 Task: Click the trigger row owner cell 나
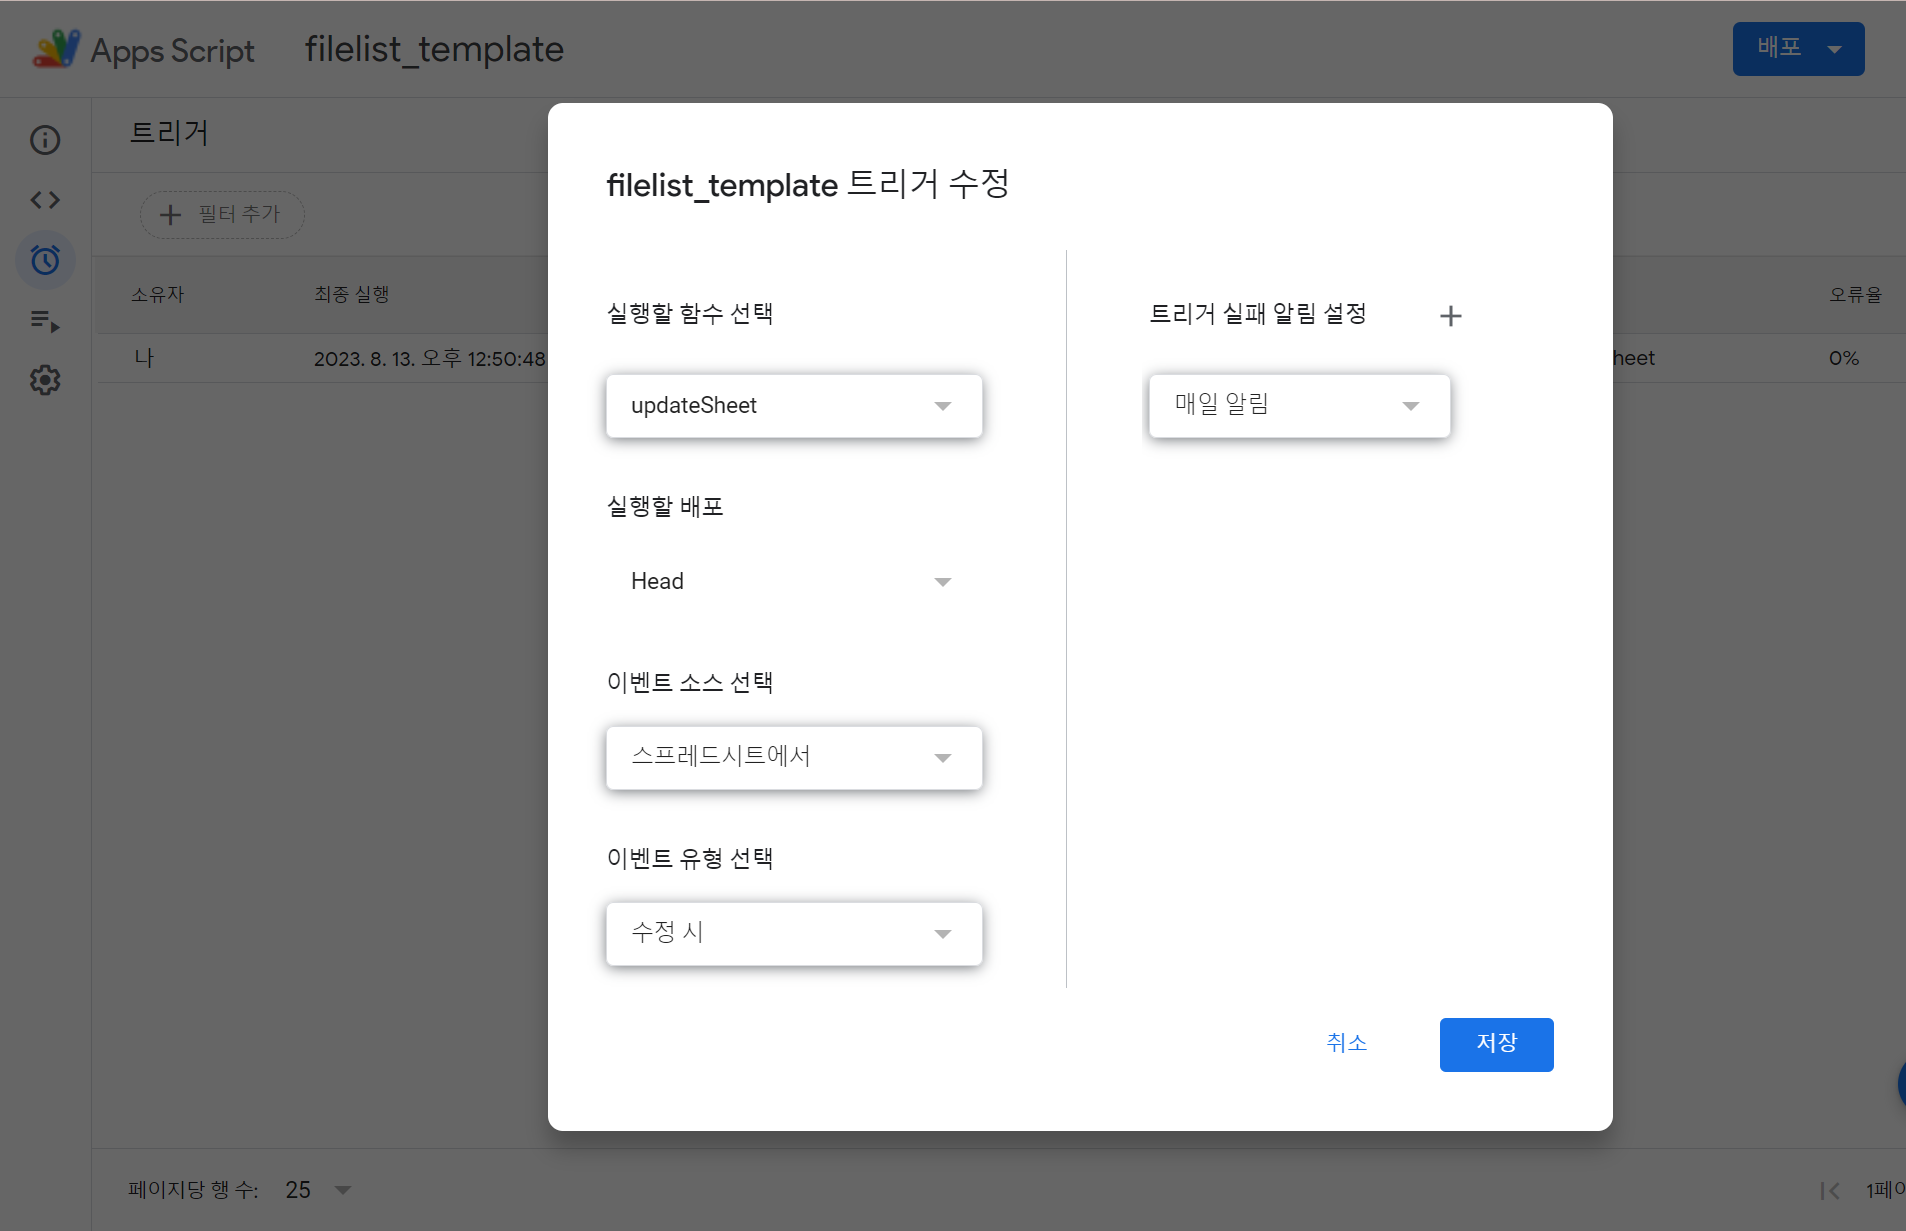point(144,358)
